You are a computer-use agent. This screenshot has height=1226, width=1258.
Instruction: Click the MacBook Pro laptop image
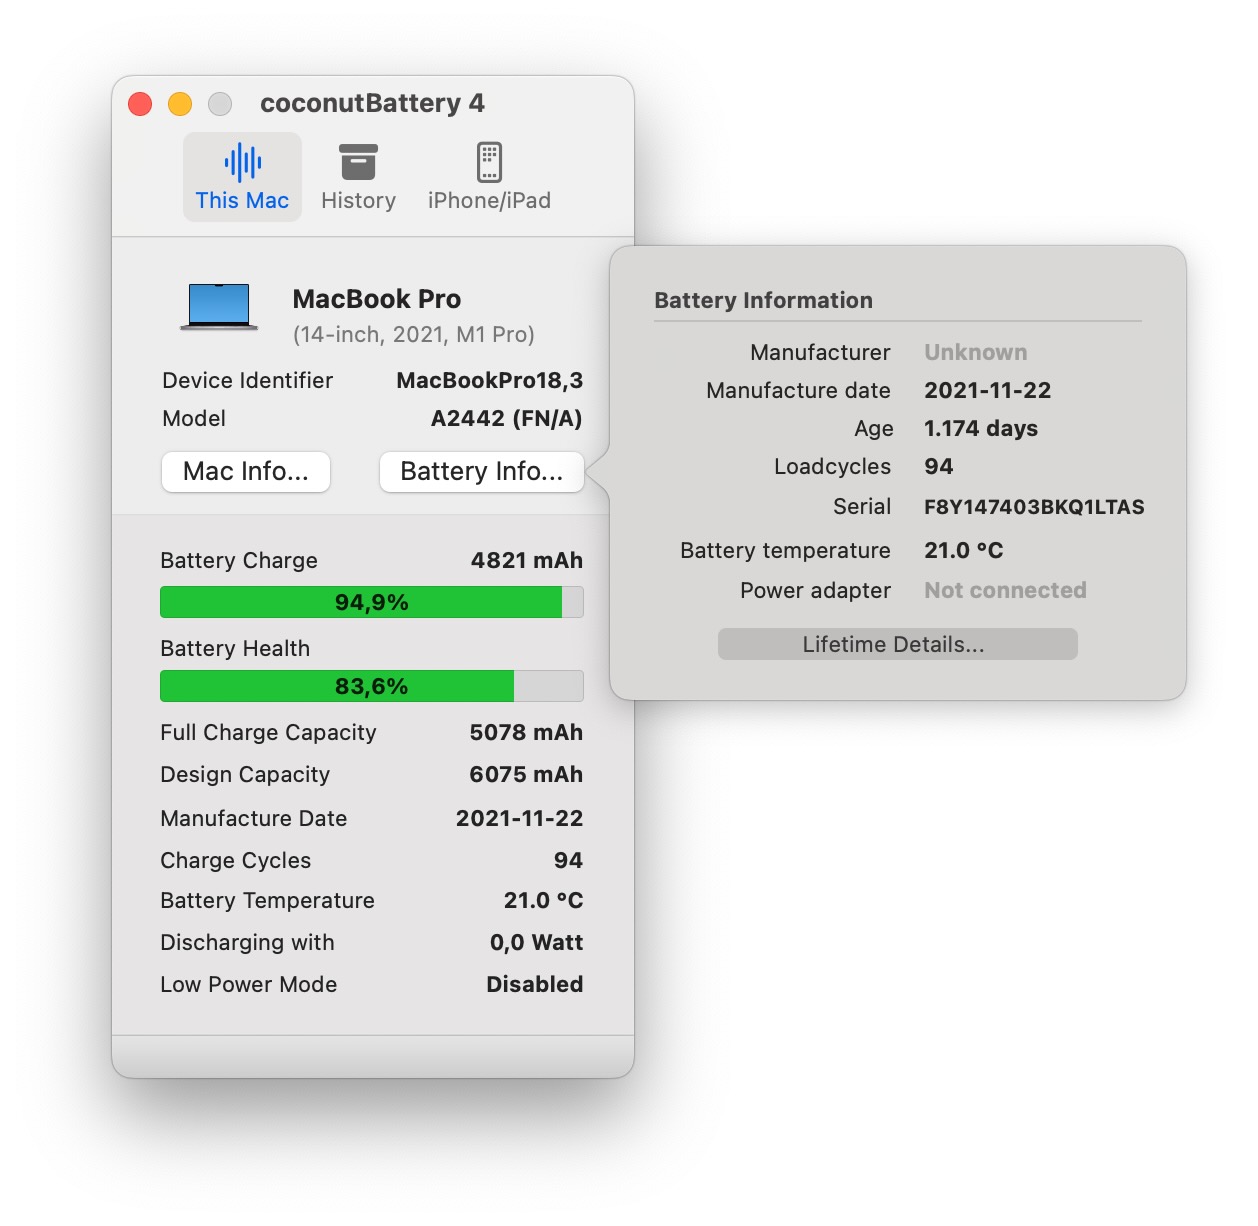[x=219, y=306]
